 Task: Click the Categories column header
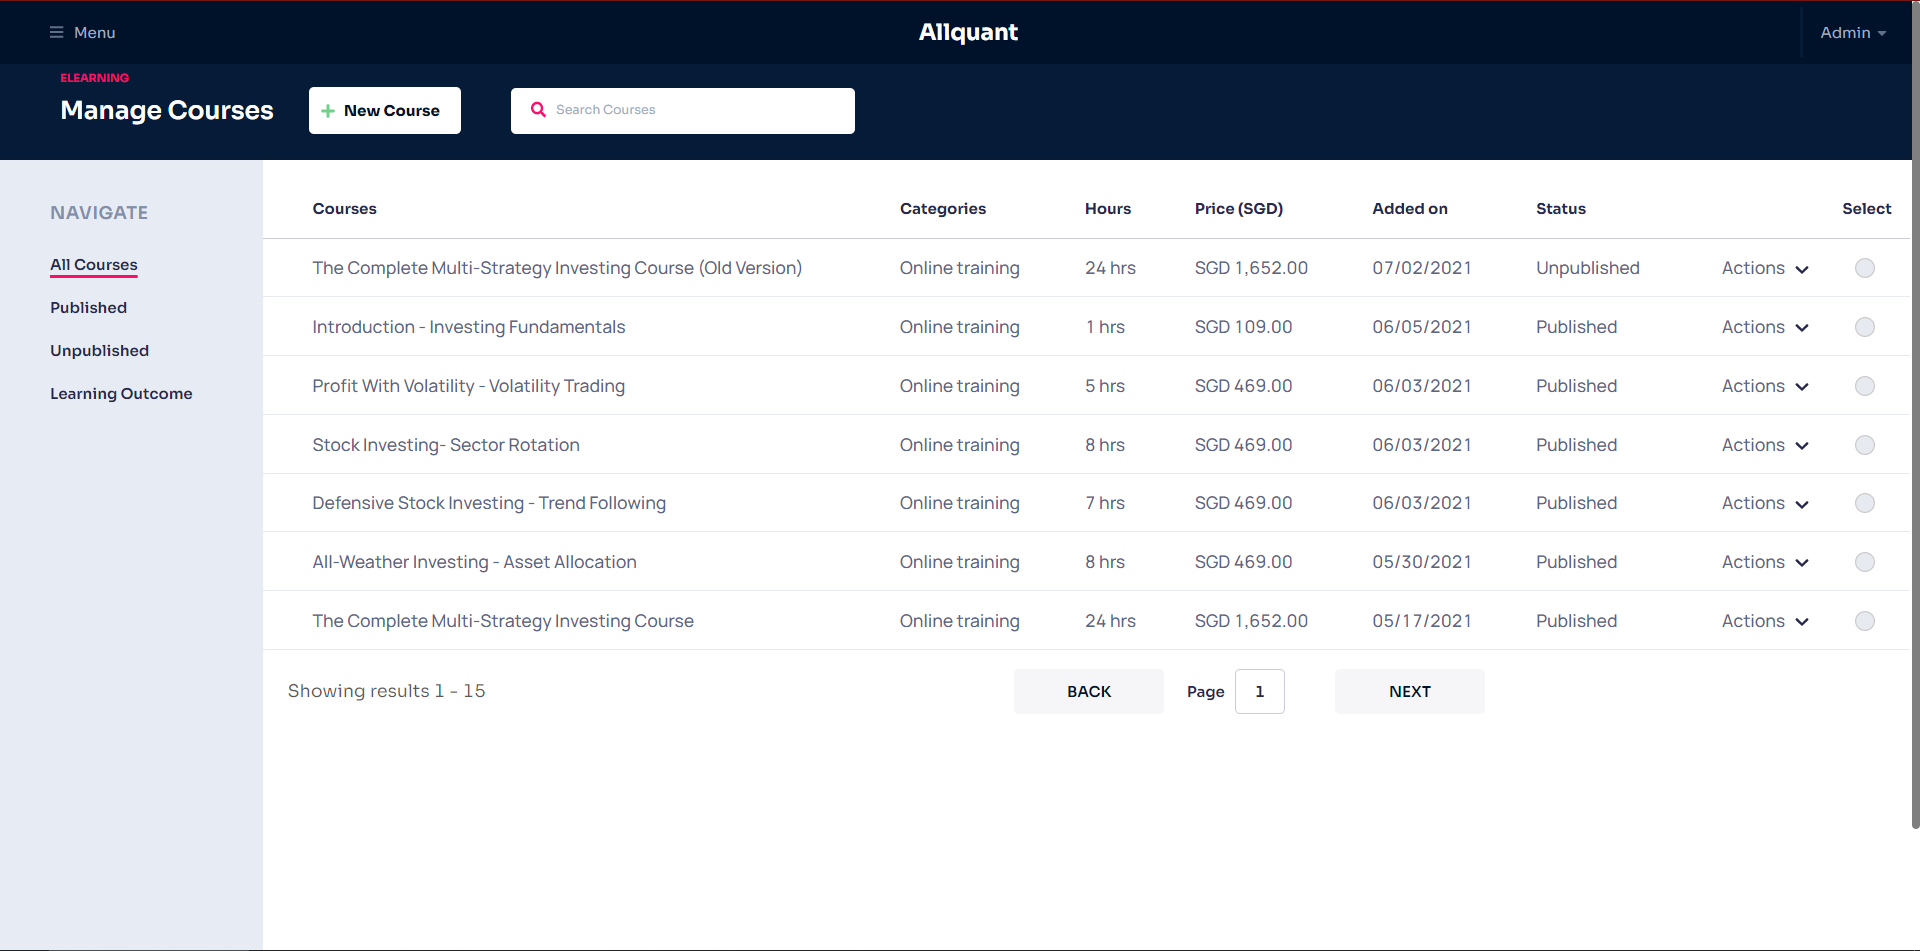[943, 209]
